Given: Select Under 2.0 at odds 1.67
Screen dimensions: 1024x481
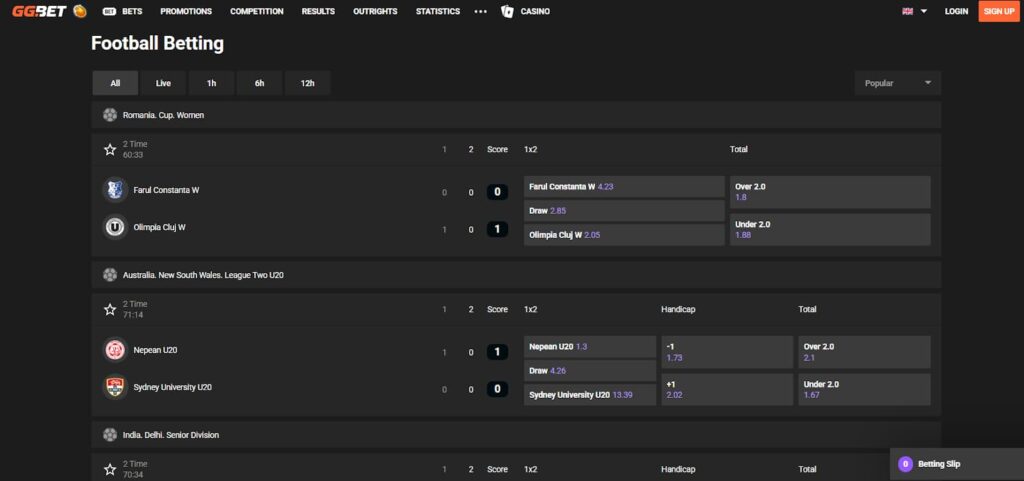Looking at the screenshot, I should click(x=865, y=390).
